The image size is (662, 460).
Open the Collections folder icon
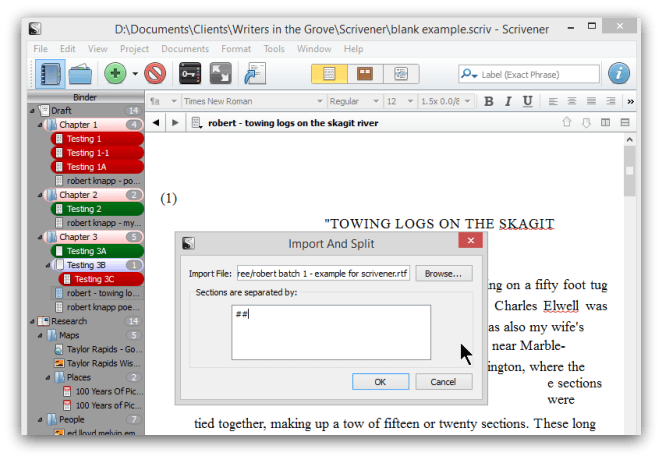[80, 74]
